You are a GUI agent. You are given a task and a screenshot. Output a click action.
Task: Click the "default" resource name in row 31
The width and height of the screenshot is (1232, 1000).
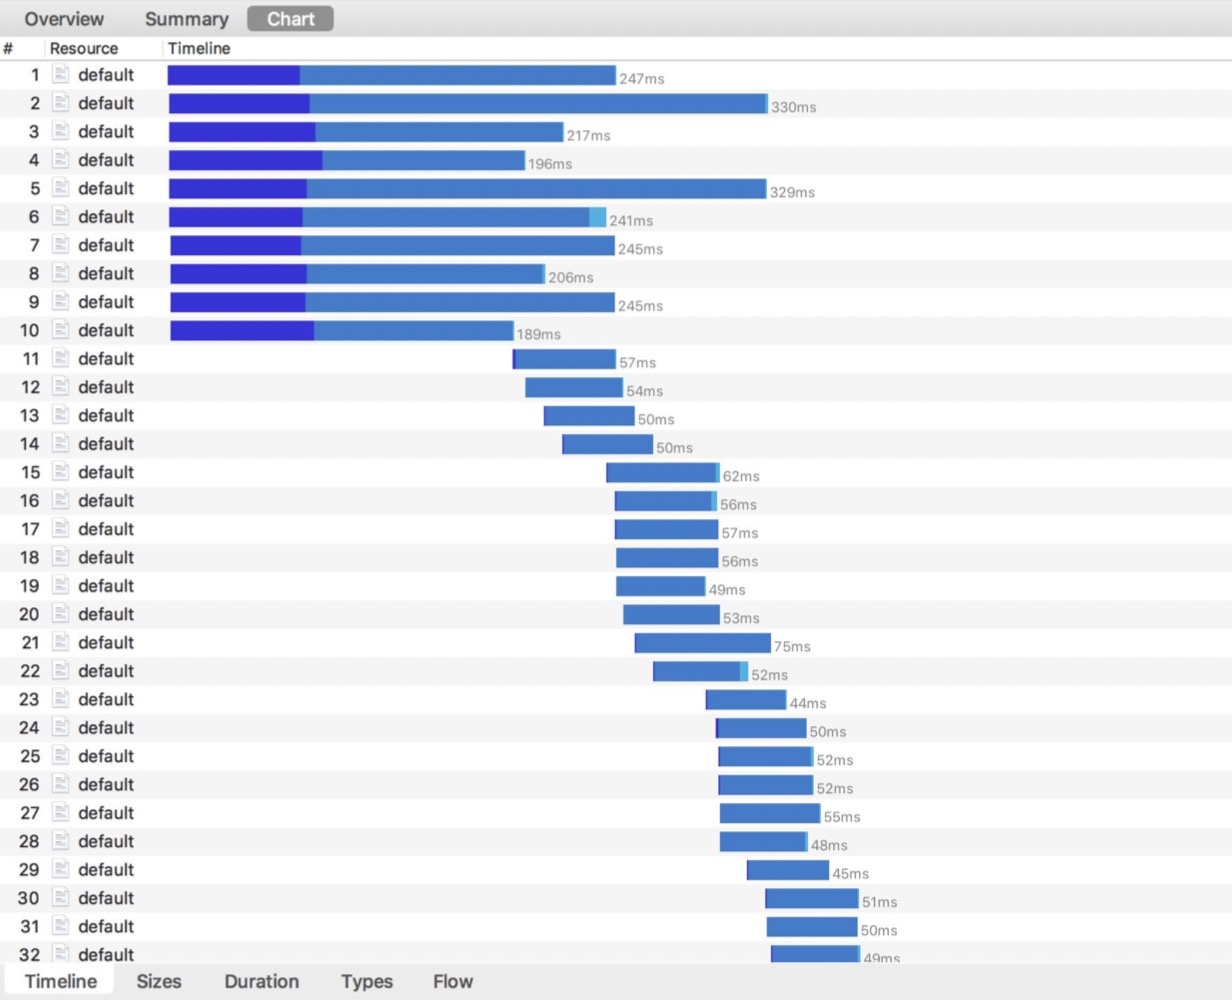pos(106,926)
